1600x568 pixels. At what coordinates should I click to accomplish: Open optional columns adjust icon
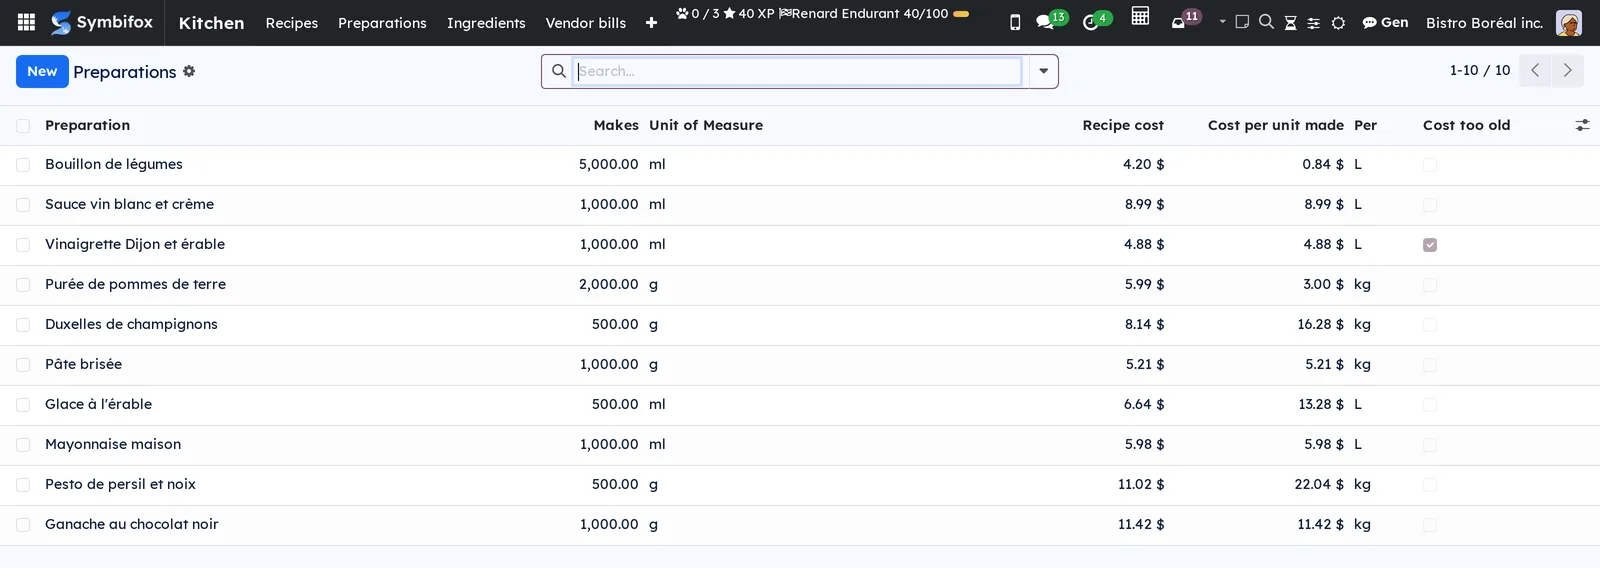pyautogui.click(x=1582, y=125)
